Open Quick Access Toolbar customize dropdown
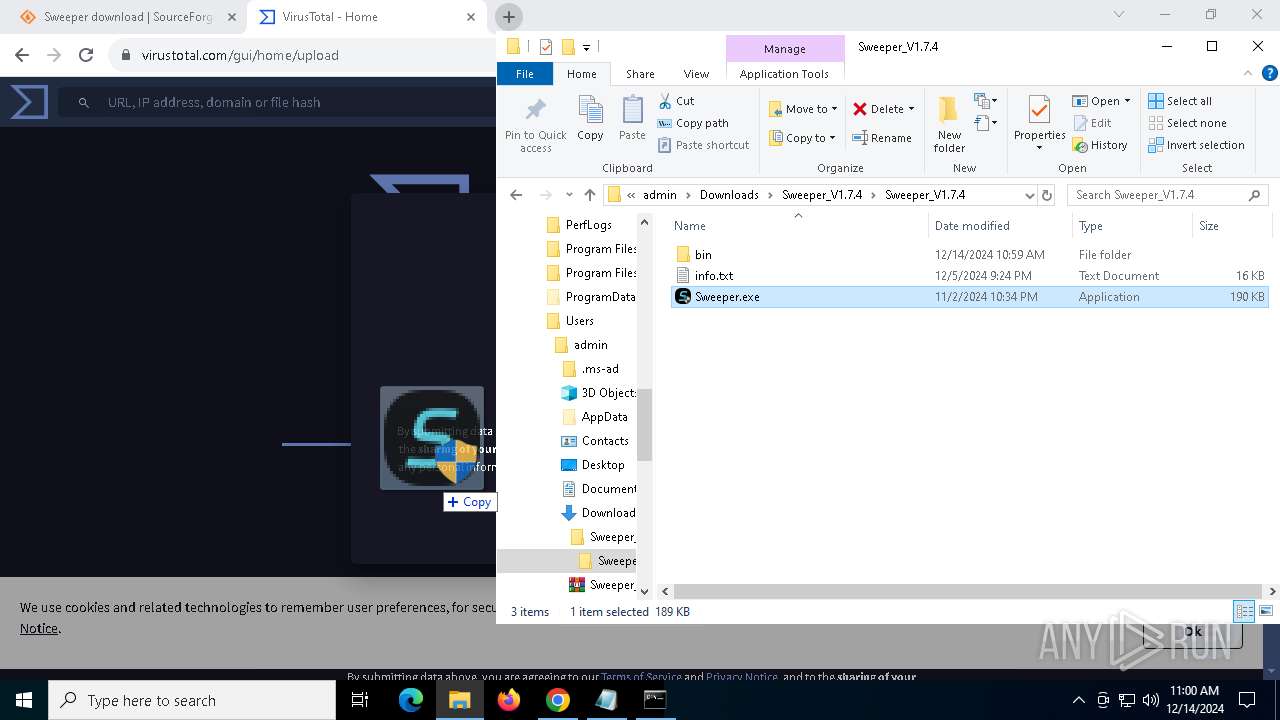Image resolution: width=1280 pixels, height=720 pixels. point(586,47)
